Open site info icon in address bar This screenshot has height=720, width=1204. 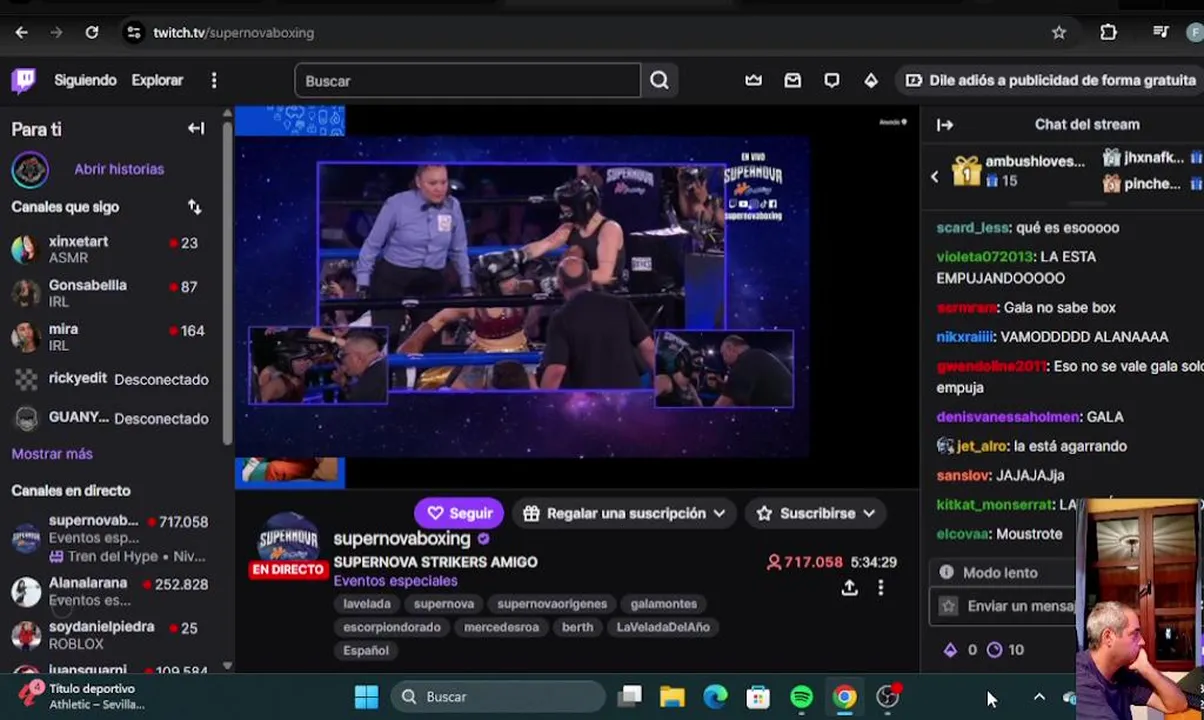click(134, 32)
